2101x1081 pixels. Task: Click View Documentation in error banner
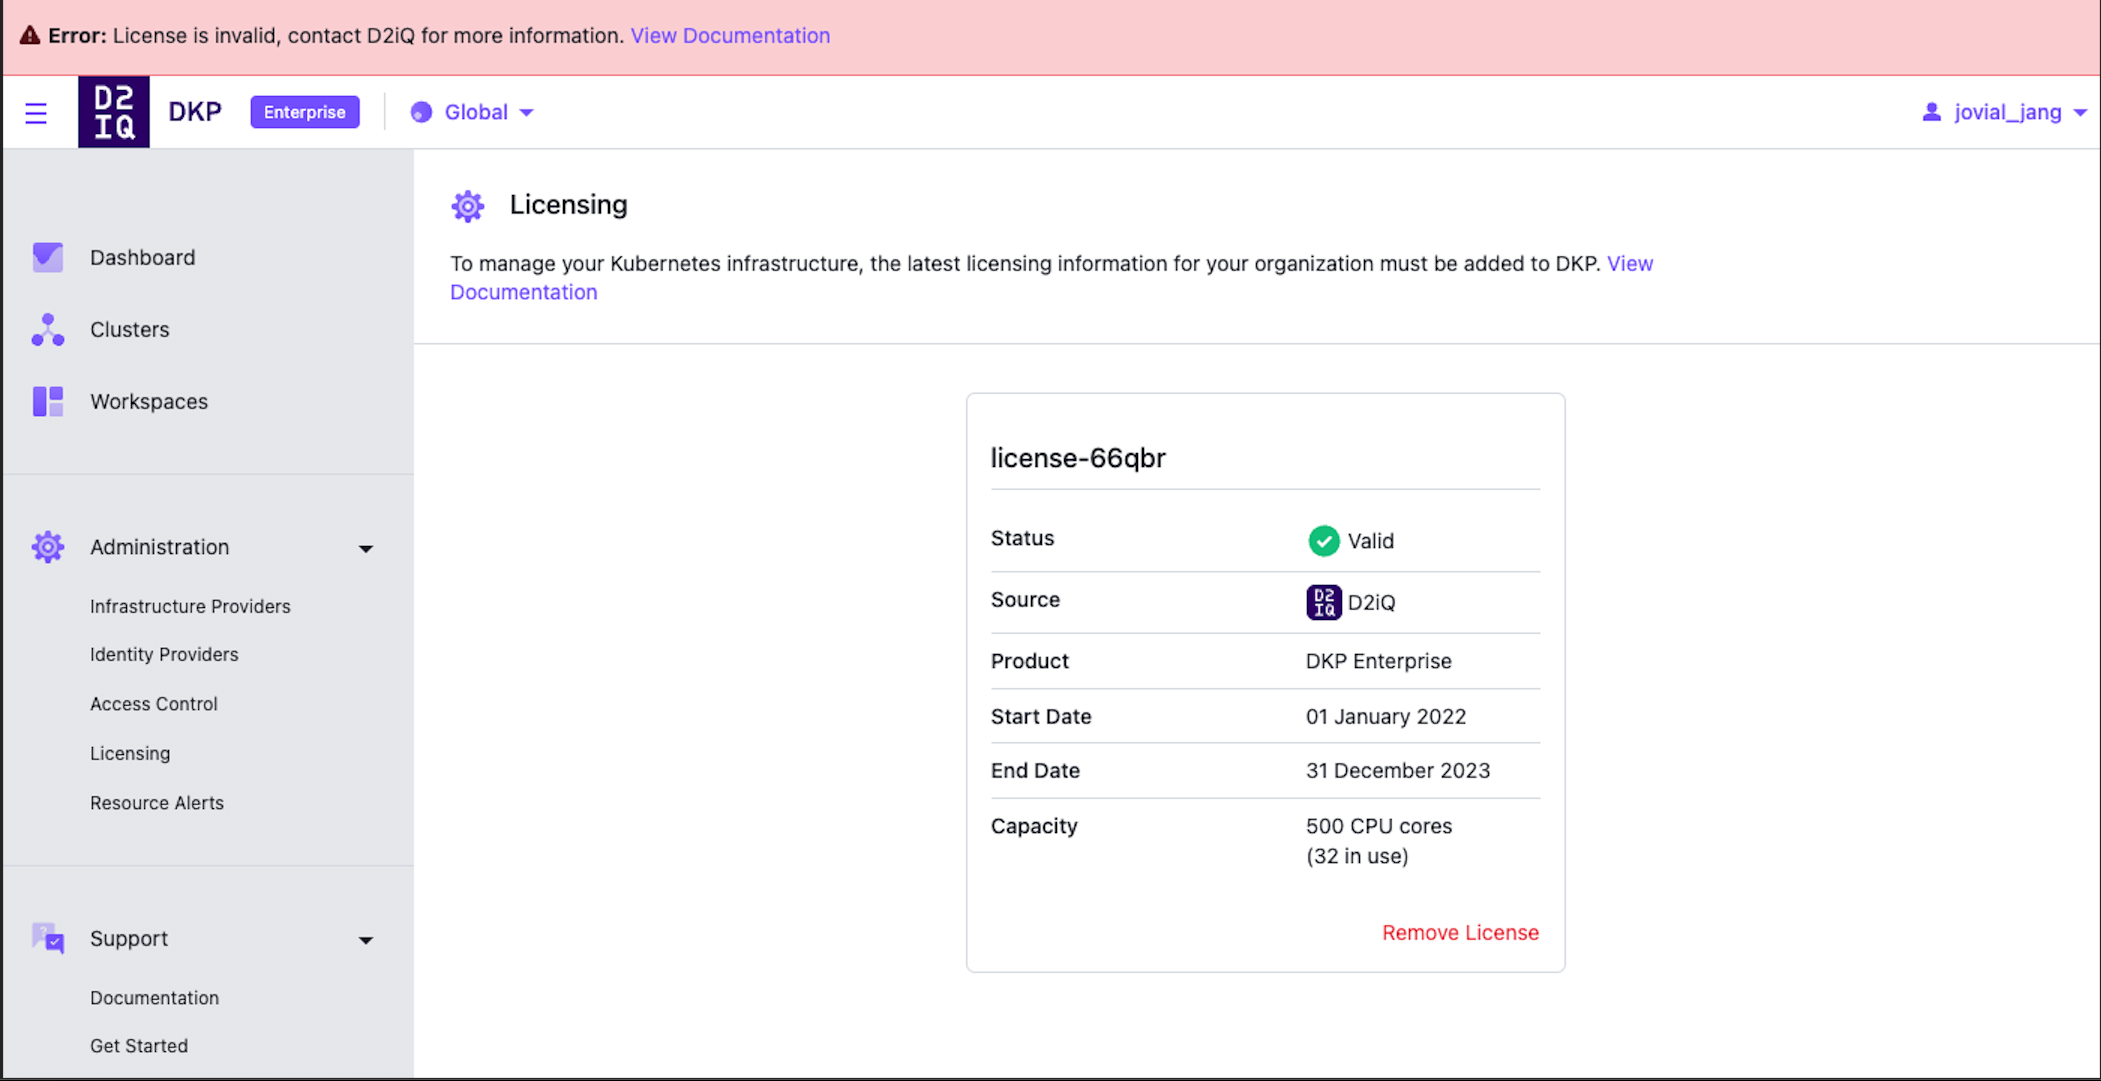730,35
